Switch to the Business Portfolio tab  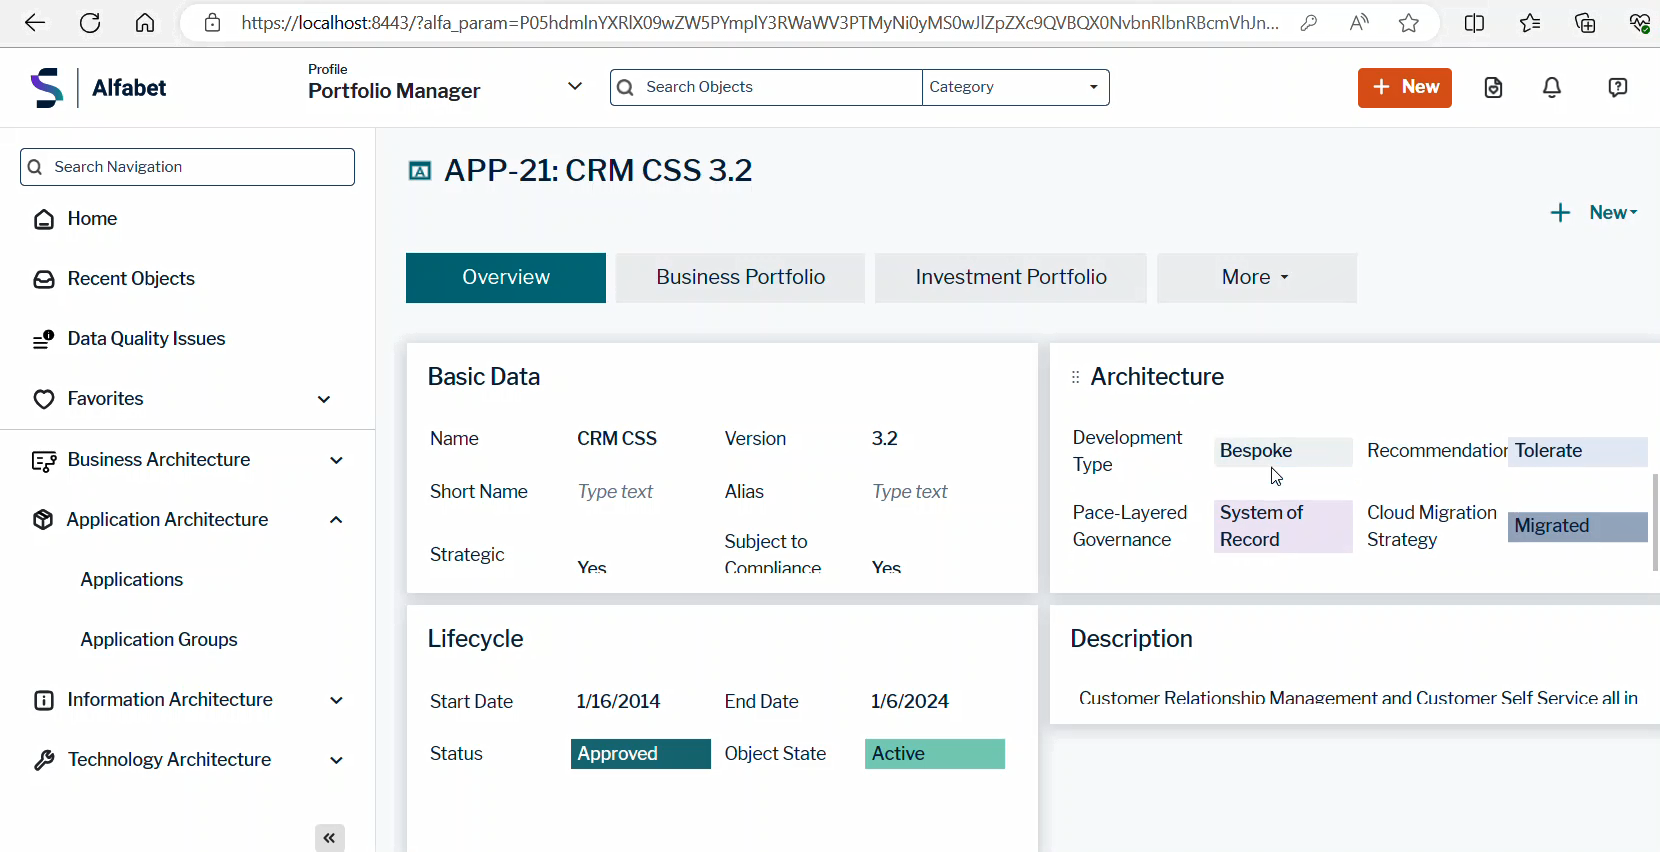tap(740, 277)
